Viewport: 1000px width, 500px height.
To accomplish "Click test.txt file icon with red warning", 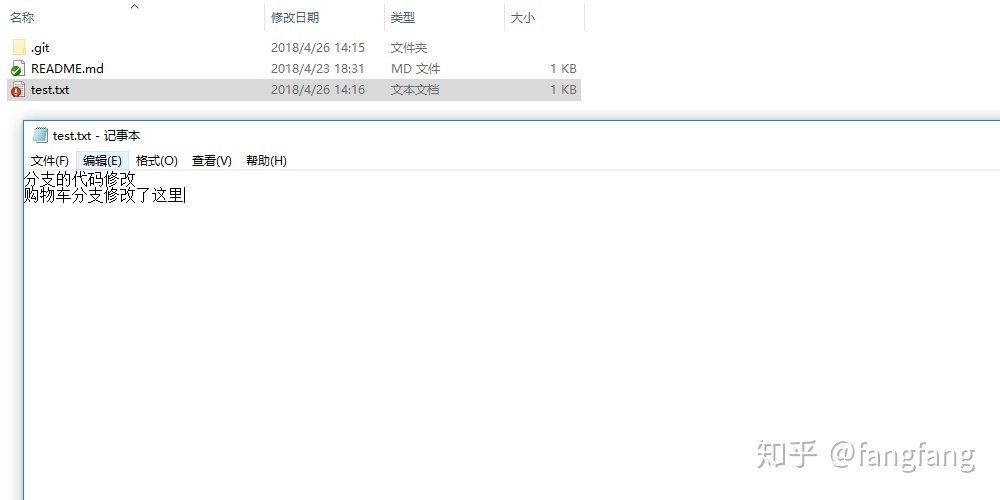I will 18,90.
